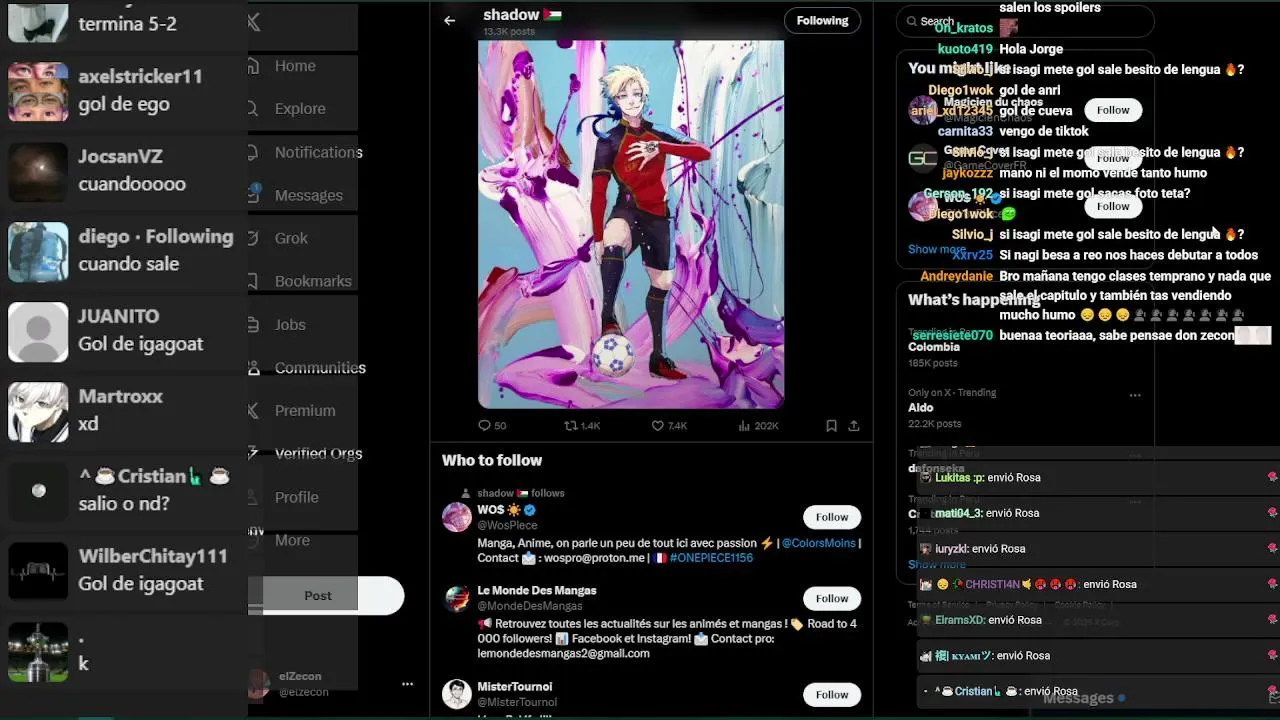Toggle the Following button for shadow
This screenshot has height=720, width=1280.
coord(822,20)
